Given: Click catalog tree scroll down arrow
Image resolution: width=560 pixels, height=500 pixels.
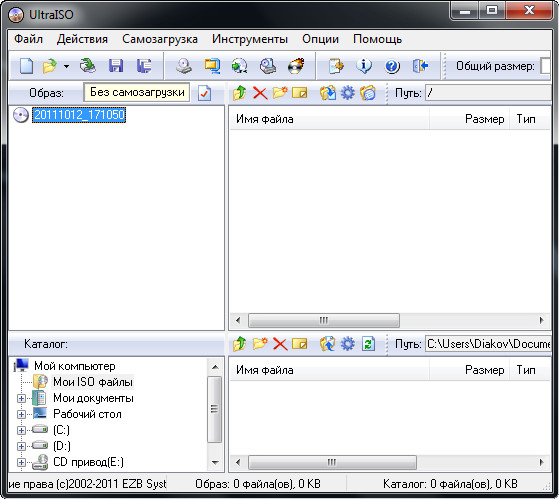Looking at the screenshot, I should [x=215, y=462].
